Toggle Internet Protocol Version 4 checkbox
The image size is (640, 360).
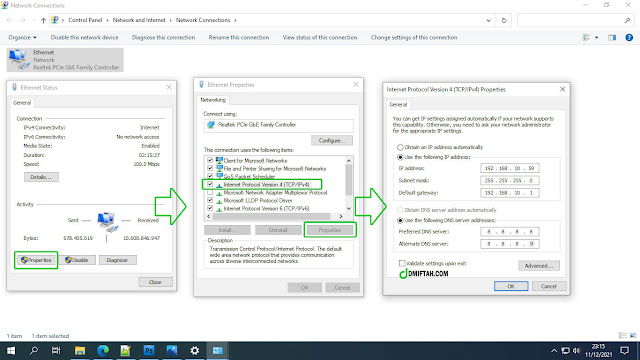[x=210, y=184]
